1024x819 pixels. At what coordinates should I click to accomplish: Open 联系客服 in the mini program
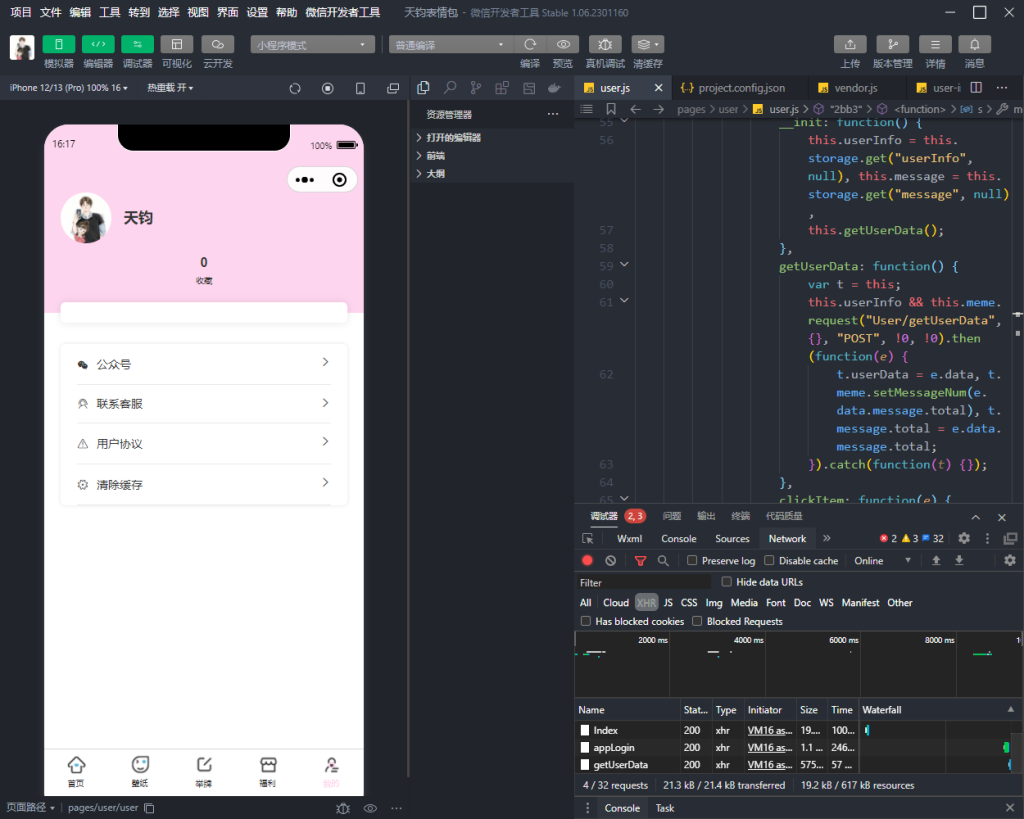coord(204,404)
